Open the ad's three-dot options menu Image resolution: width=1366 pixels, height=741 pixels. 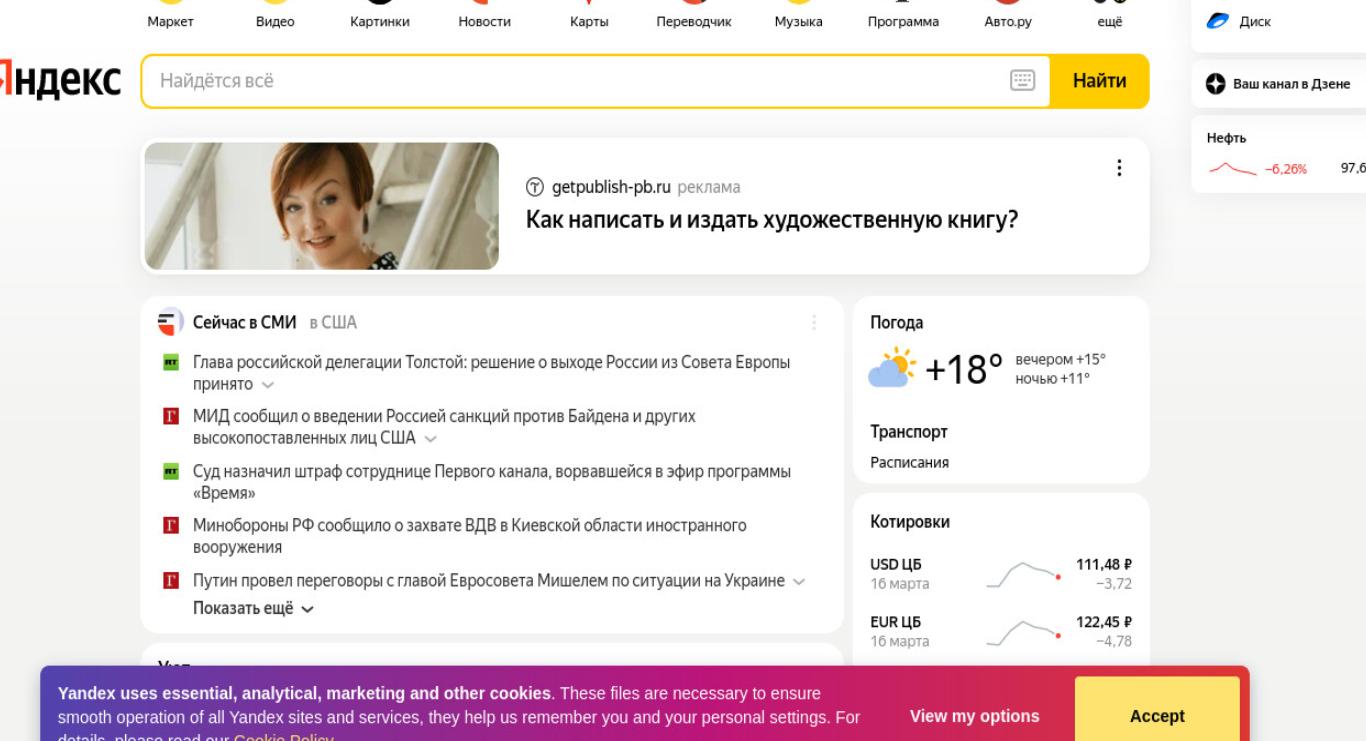click(x=1119, y=168)
